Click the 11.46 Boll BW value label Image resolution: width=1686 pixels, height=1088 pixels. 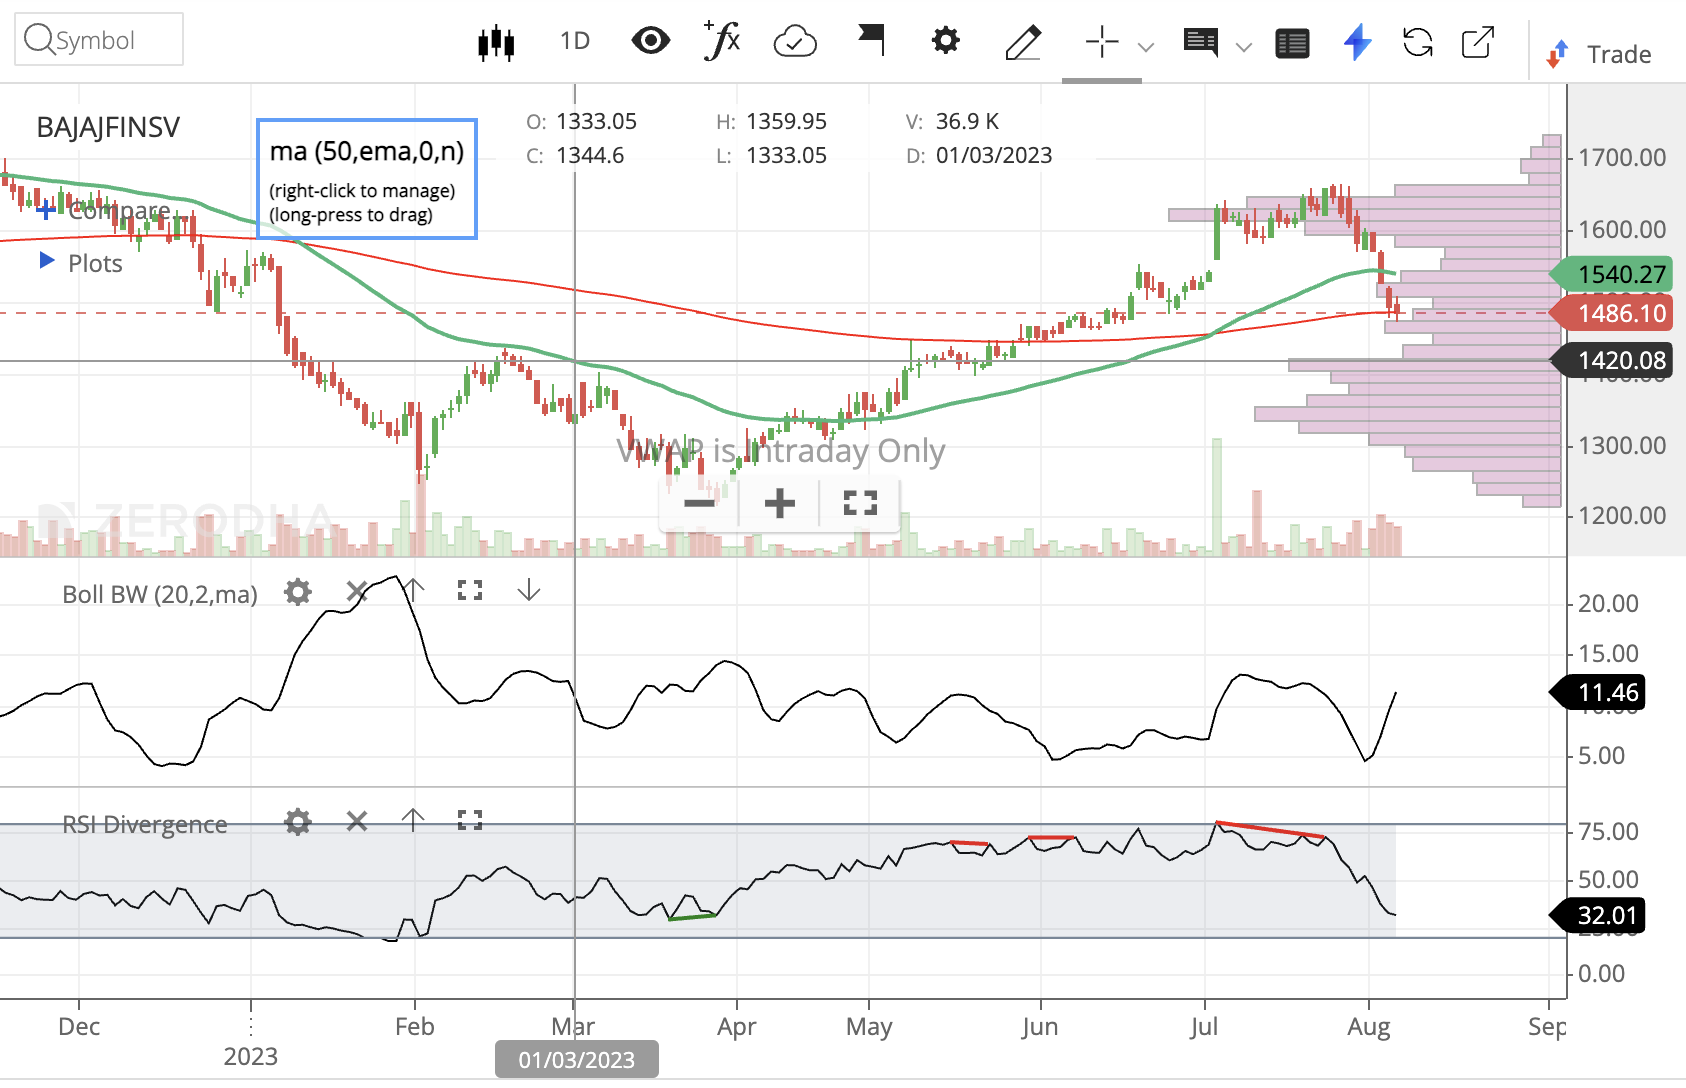pyautogui.click(x=1597, y=692)
